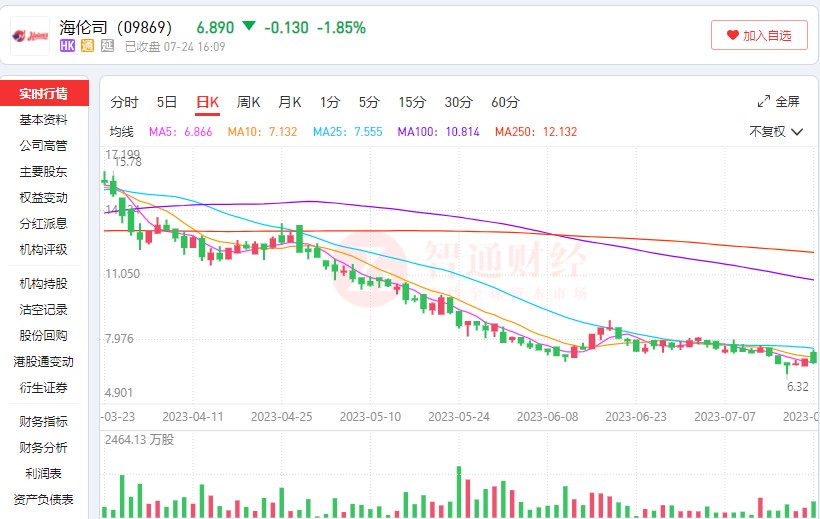Screen dimensions: 820x519
Task: Switch to the 5分 interval
Action: point(369,102)
